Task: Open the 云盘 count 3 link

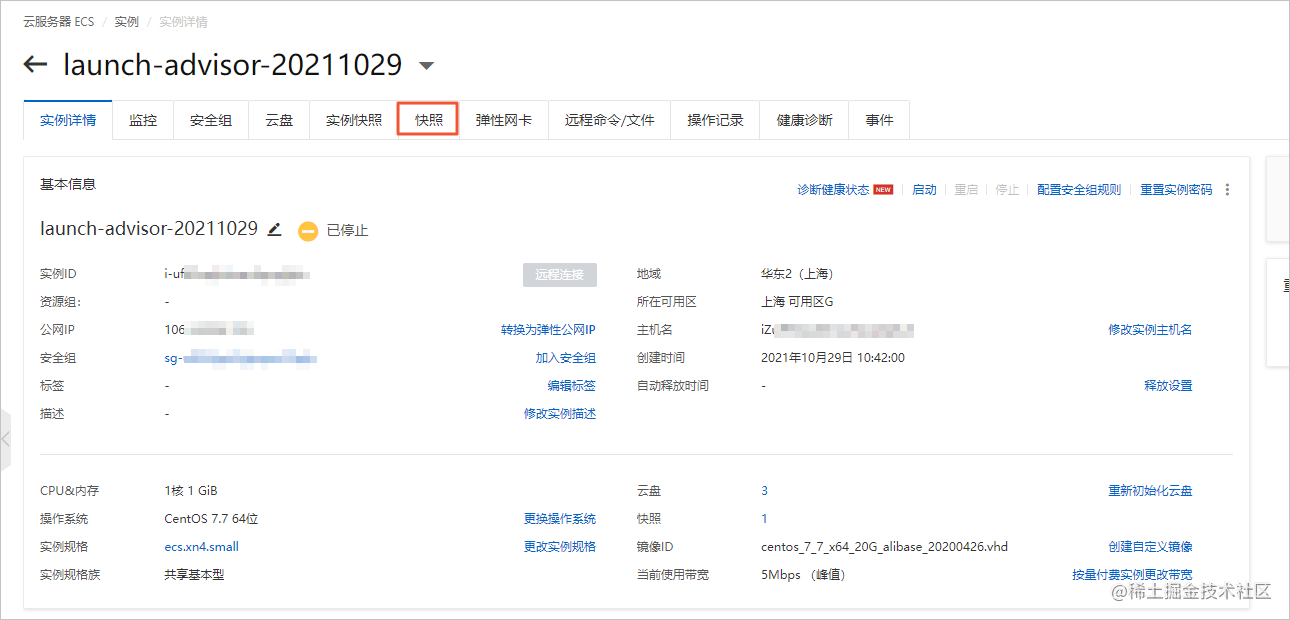Action: tap(764, 491)
